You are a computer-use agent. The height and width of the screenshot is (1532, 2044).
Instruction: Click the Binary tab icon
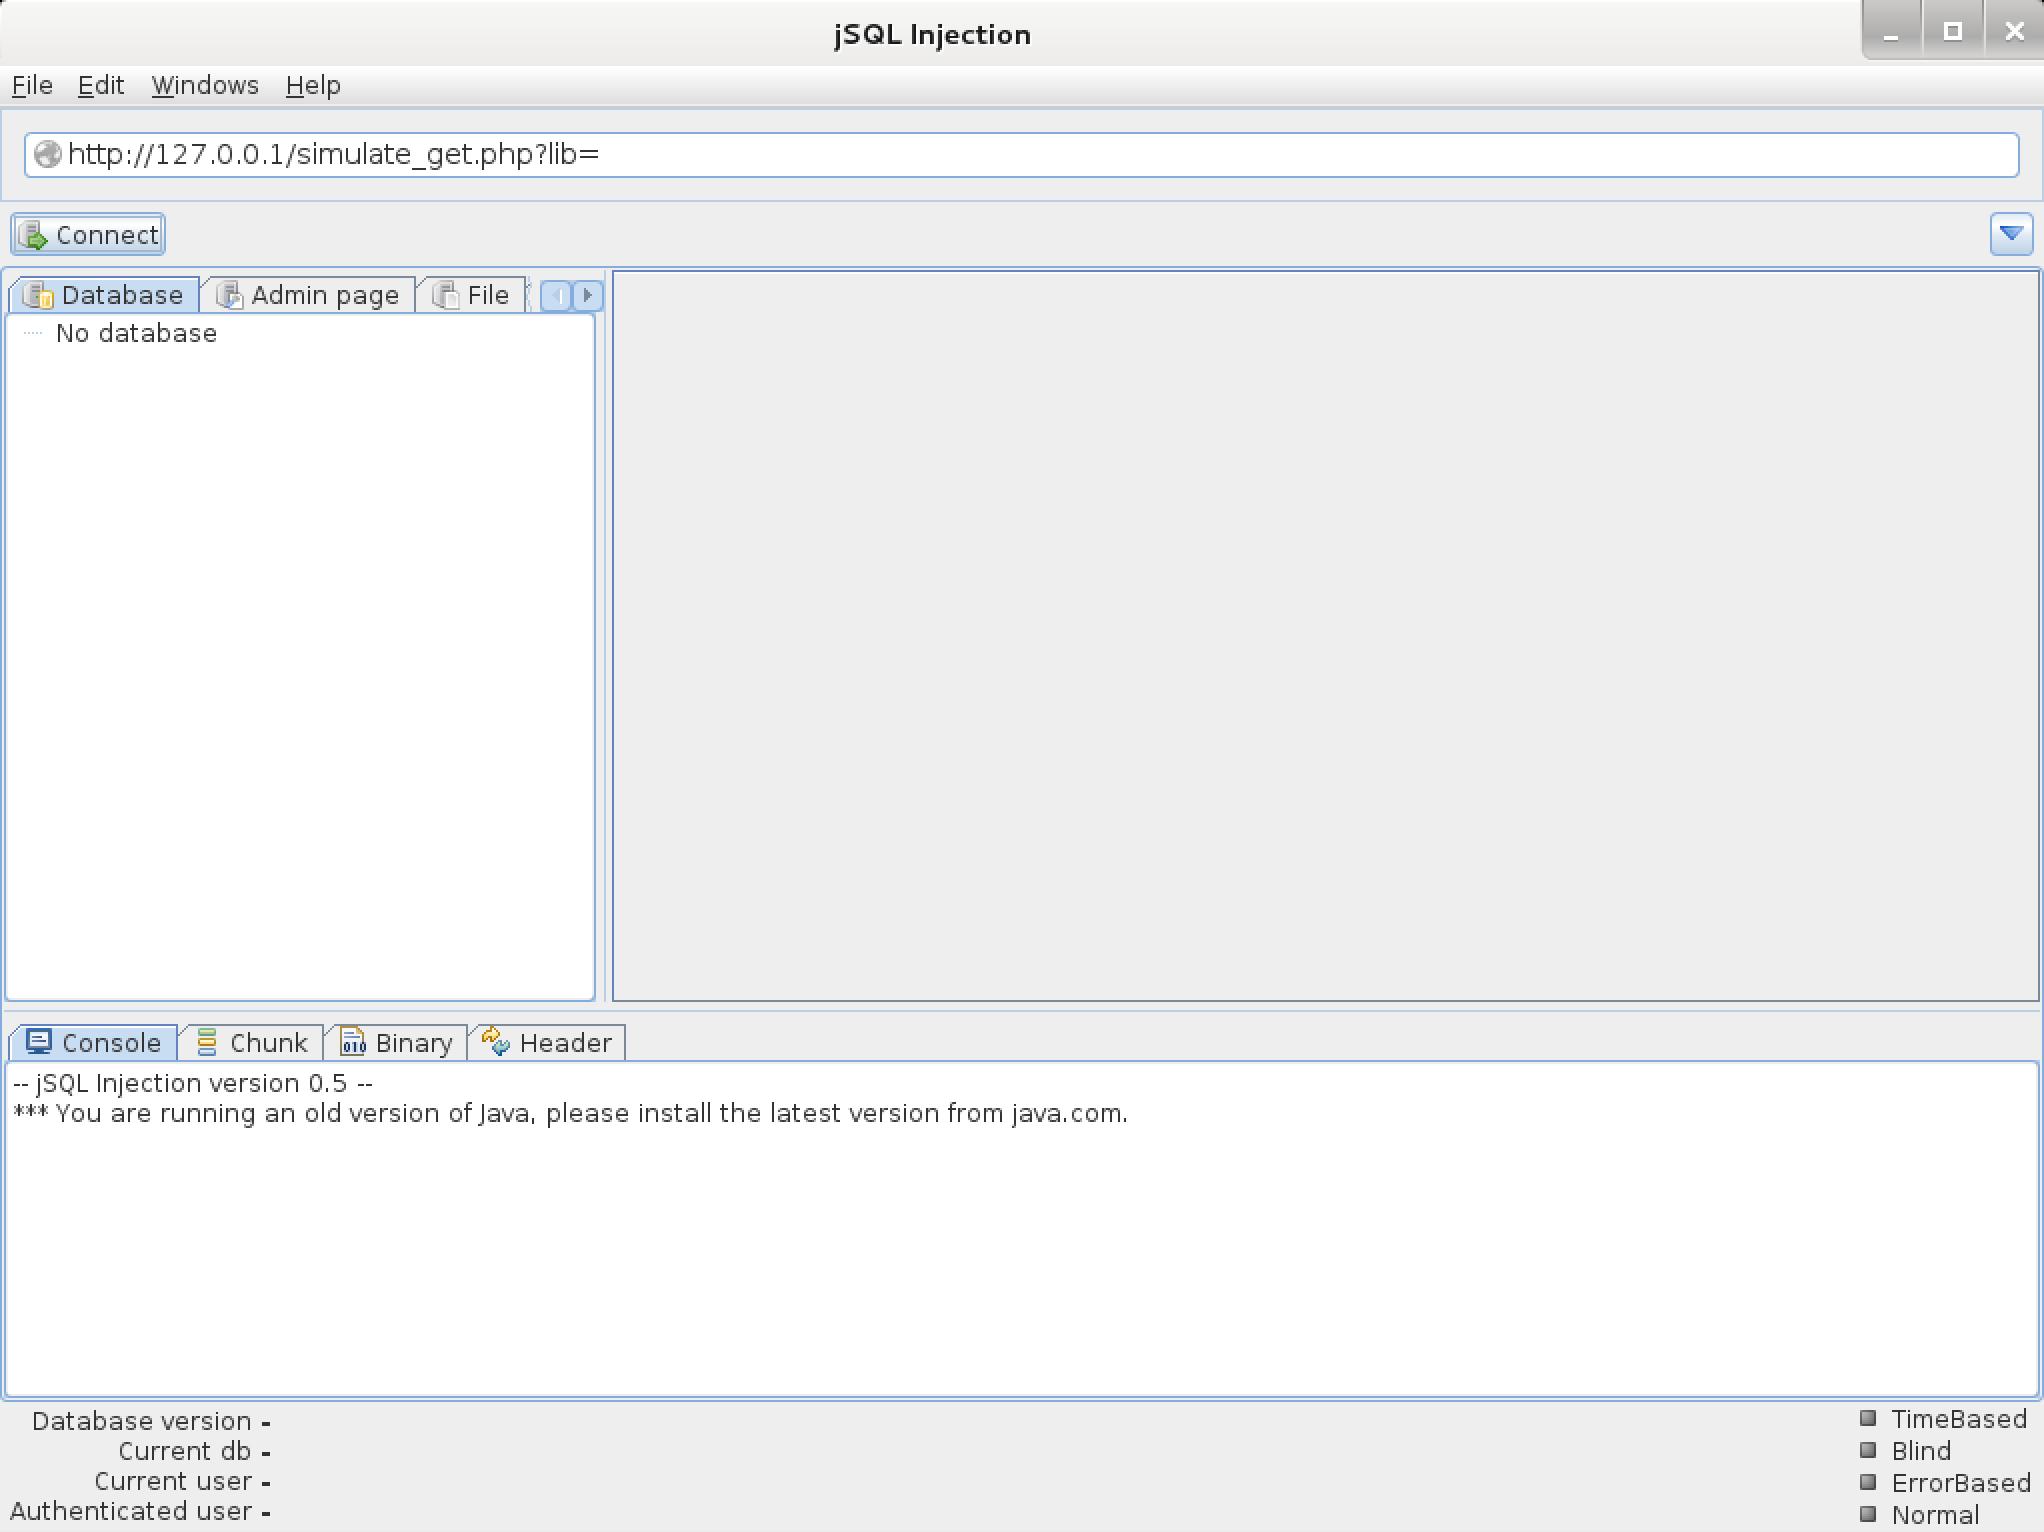pyautogui.click(x=353, y=1042)
